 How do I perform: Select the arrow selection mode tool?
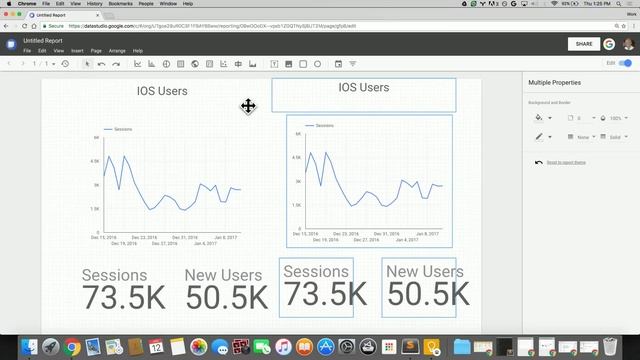point(87,64)
